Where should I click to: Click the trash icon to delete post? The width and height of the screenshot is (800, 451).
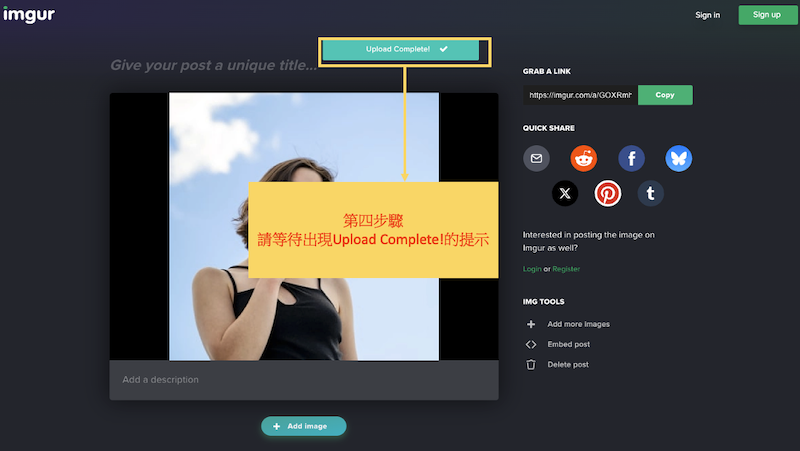(x=531, y=365)
